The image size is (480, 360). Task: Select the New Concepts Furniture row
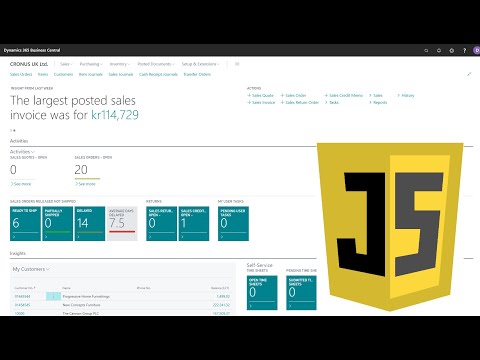click(x=122, y=305)
